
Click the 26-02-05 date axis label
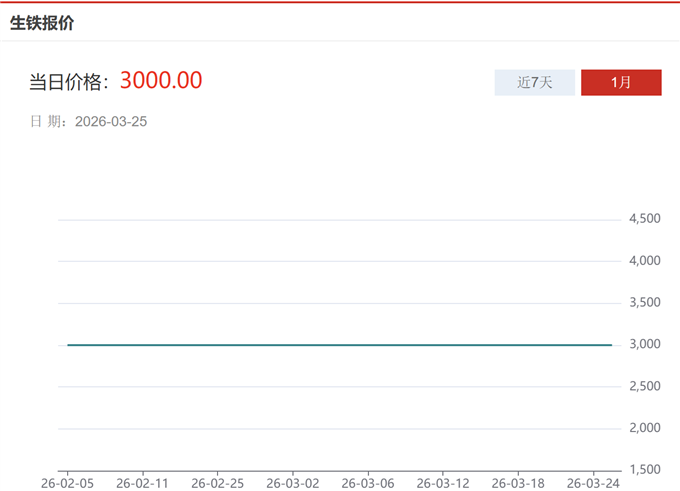[x=68, y=483]
